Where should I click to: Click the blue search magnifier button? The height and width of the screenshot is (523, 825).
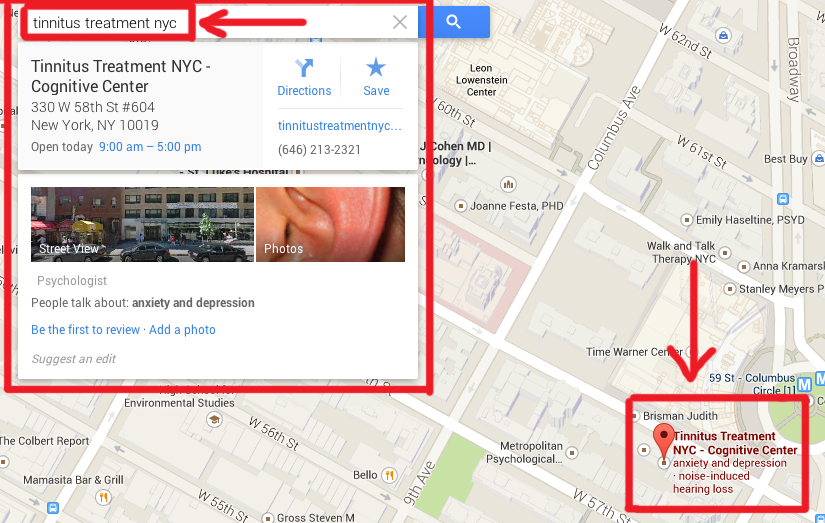[454, 22]
